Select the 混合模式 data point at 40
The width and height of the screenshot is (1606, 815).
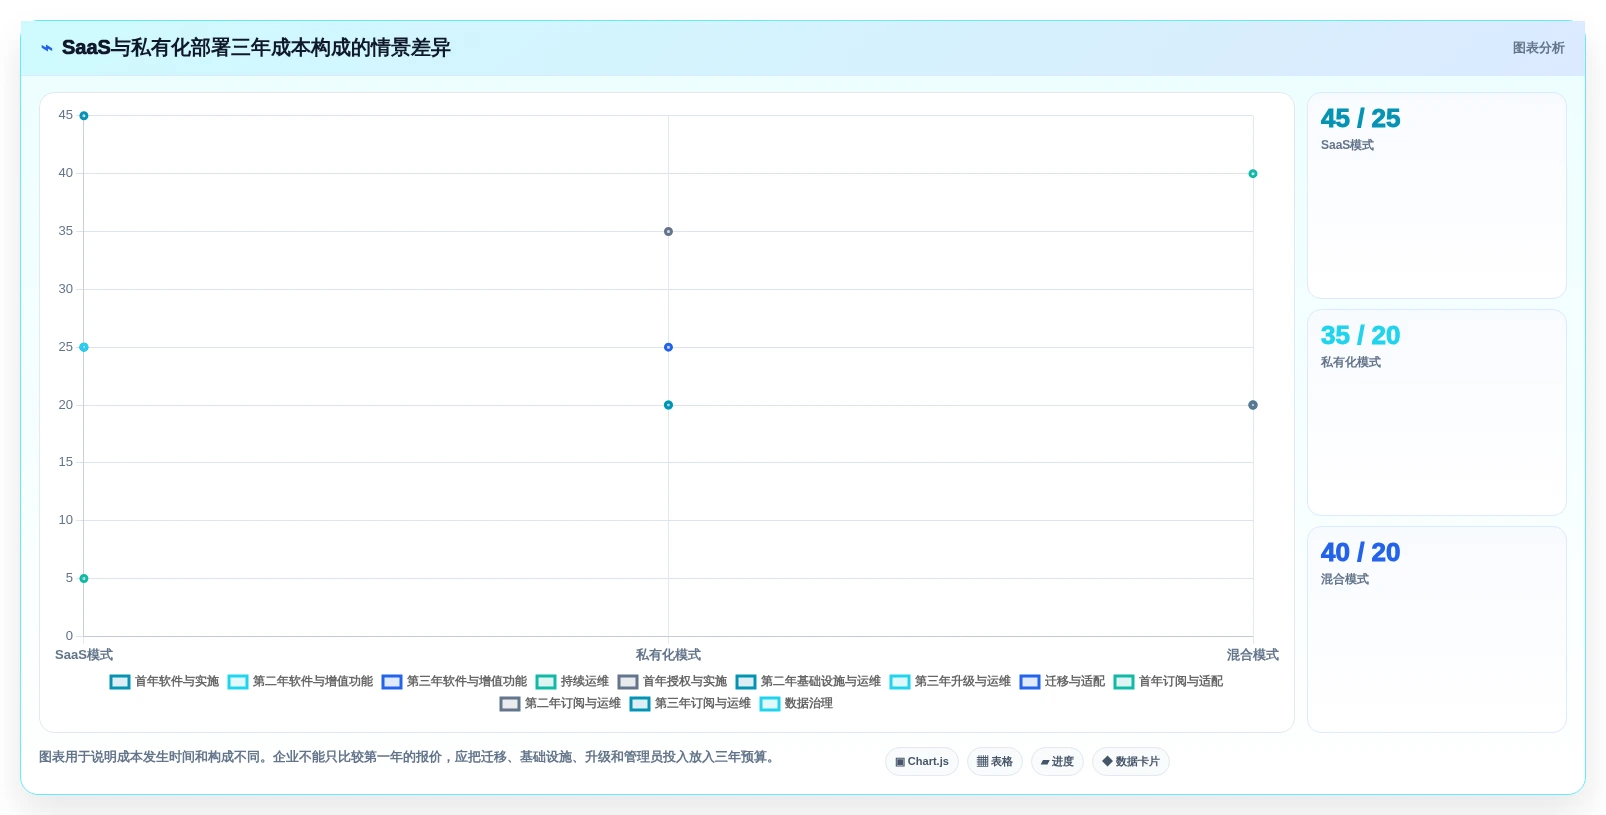point(1253,174)
